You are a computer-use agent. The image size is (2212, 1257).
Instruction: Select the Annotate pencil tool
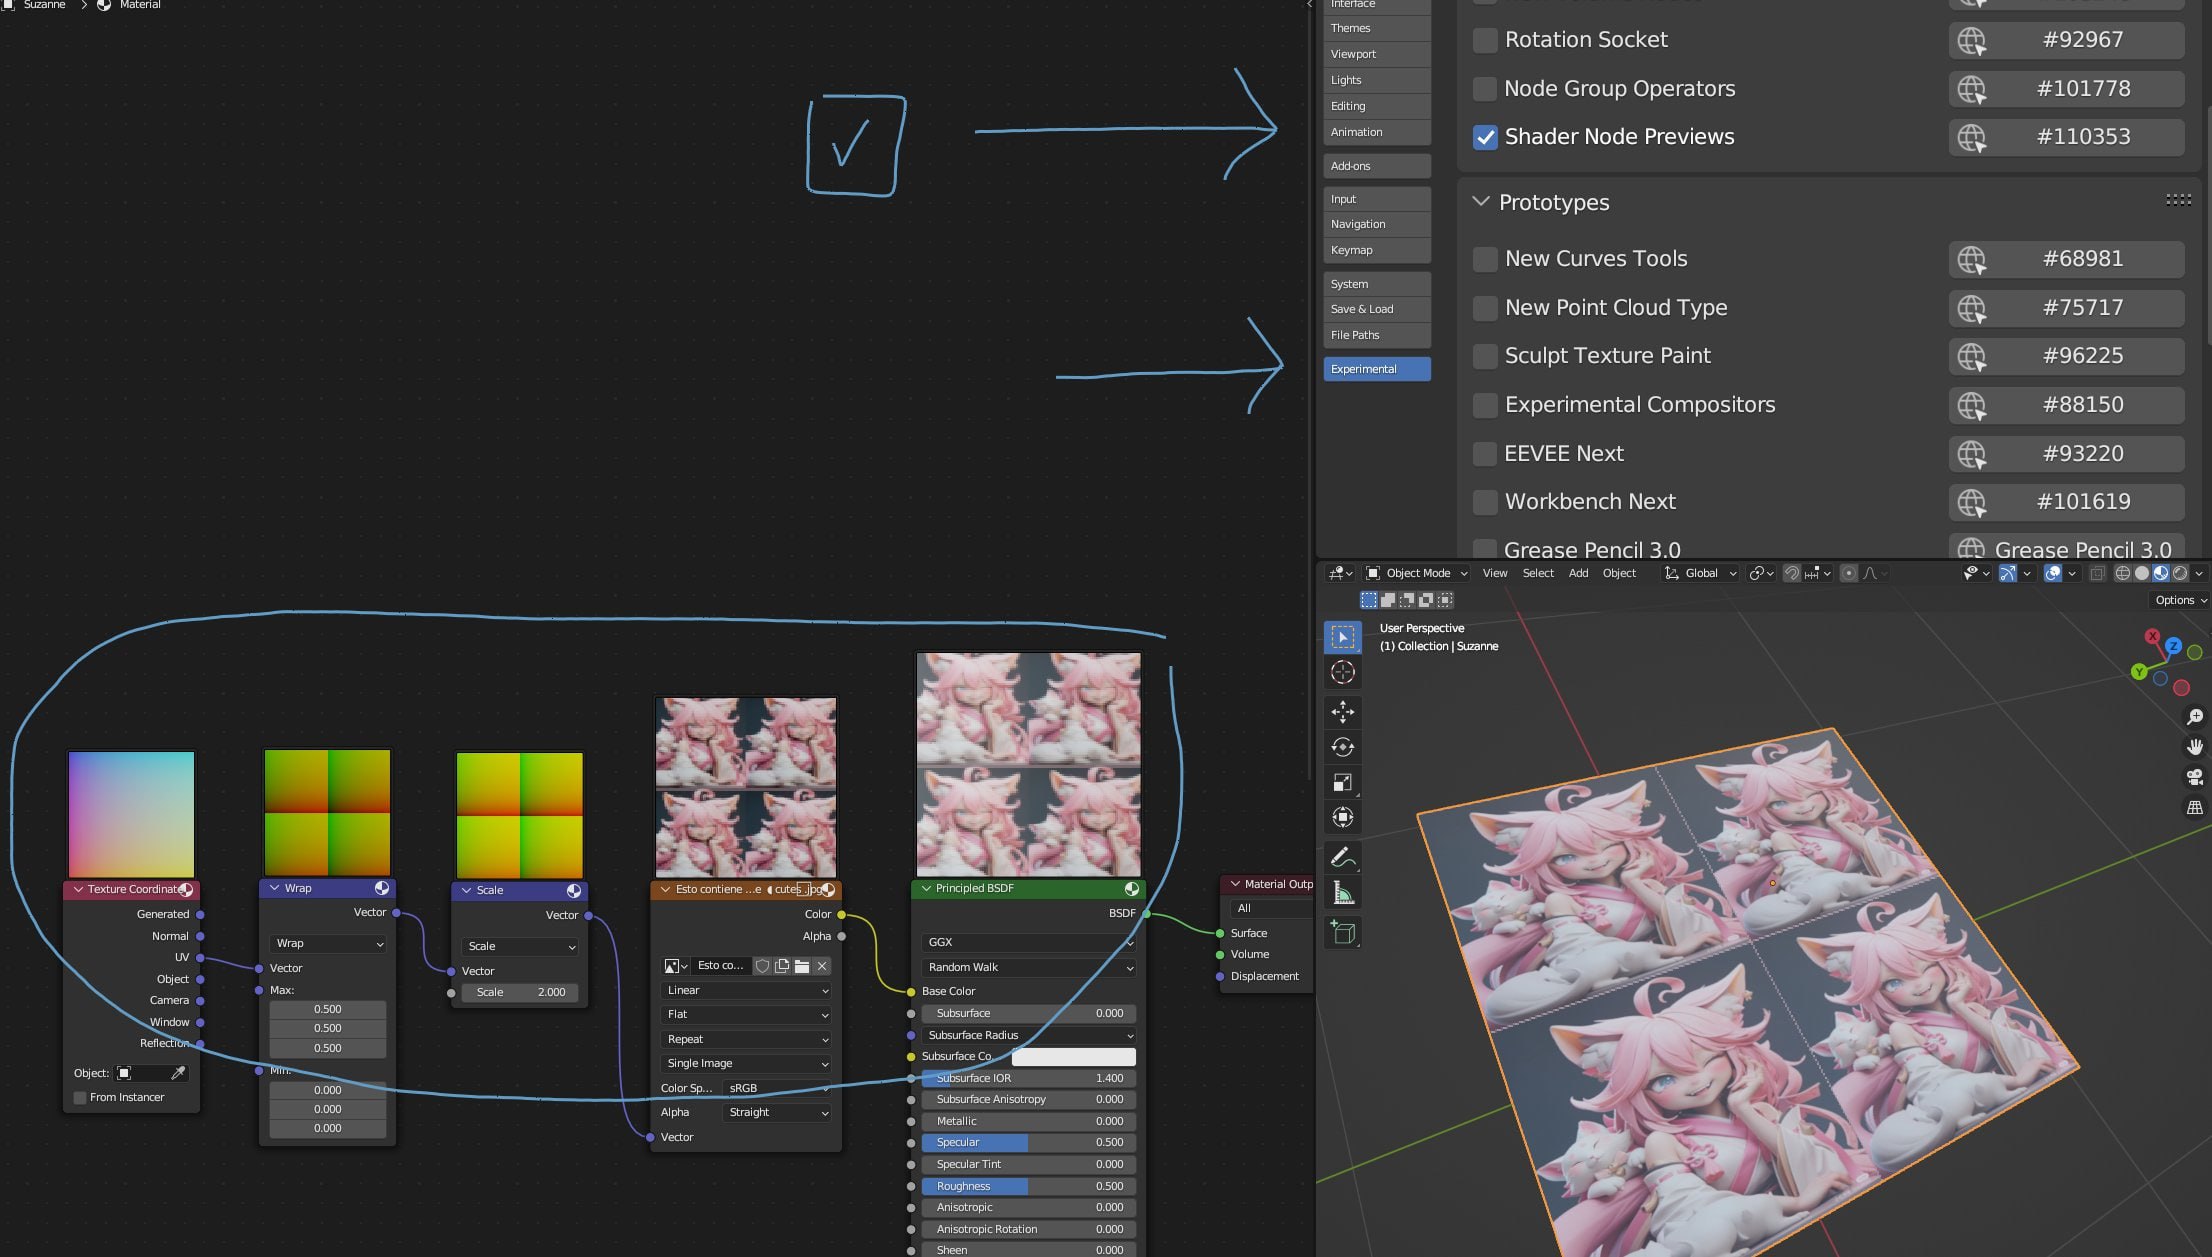(1342, 857)
